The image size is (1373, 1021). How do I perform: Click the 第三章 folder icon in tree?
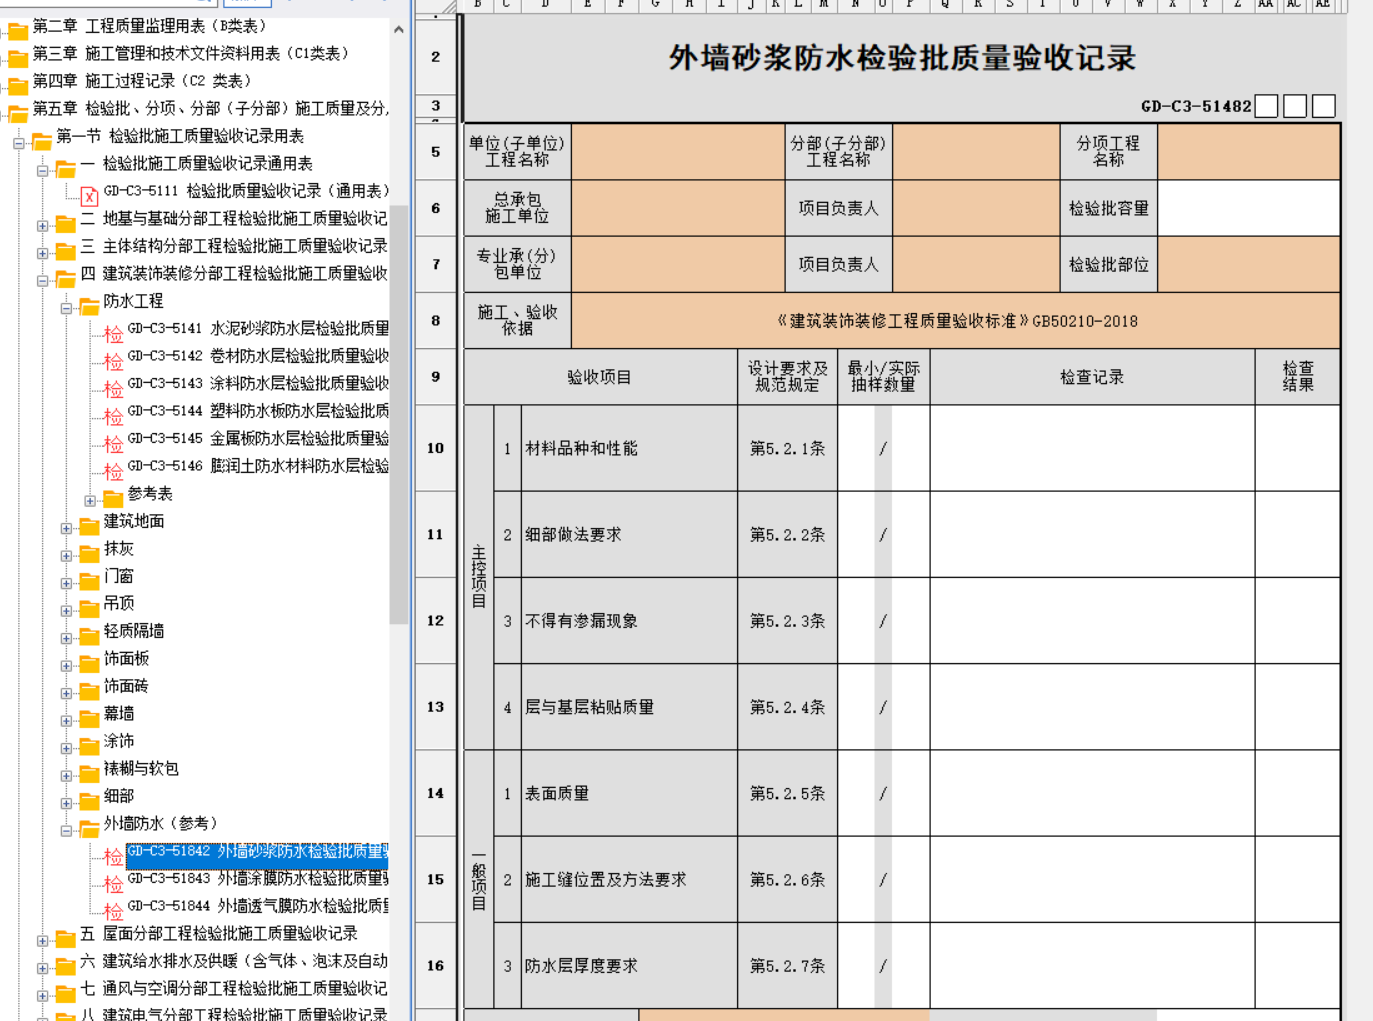point(18,57)
